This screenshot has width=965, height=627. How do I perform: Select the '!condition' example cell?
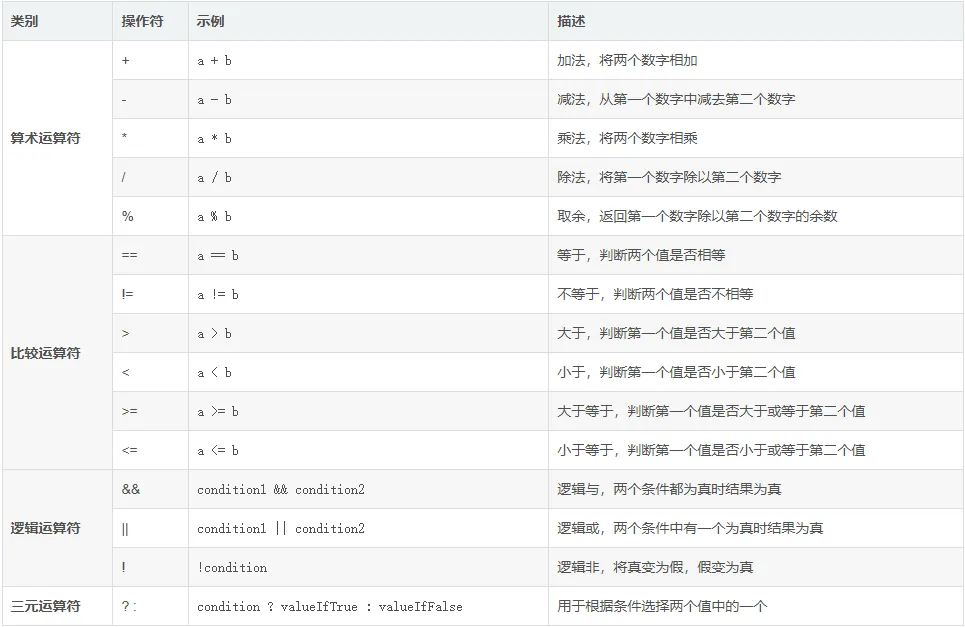coord(232,568)
